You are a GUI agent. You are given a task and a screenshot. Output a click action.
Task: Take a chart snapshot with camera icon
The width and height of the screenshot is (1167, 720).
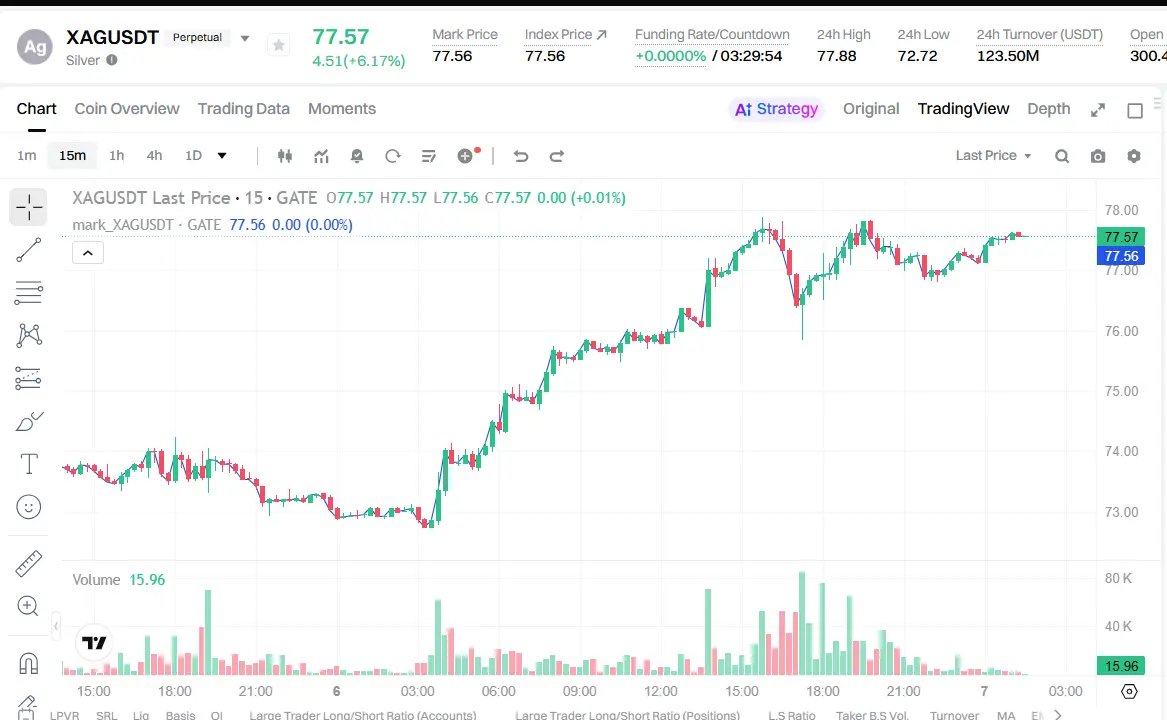click(x=1098, y=156)
